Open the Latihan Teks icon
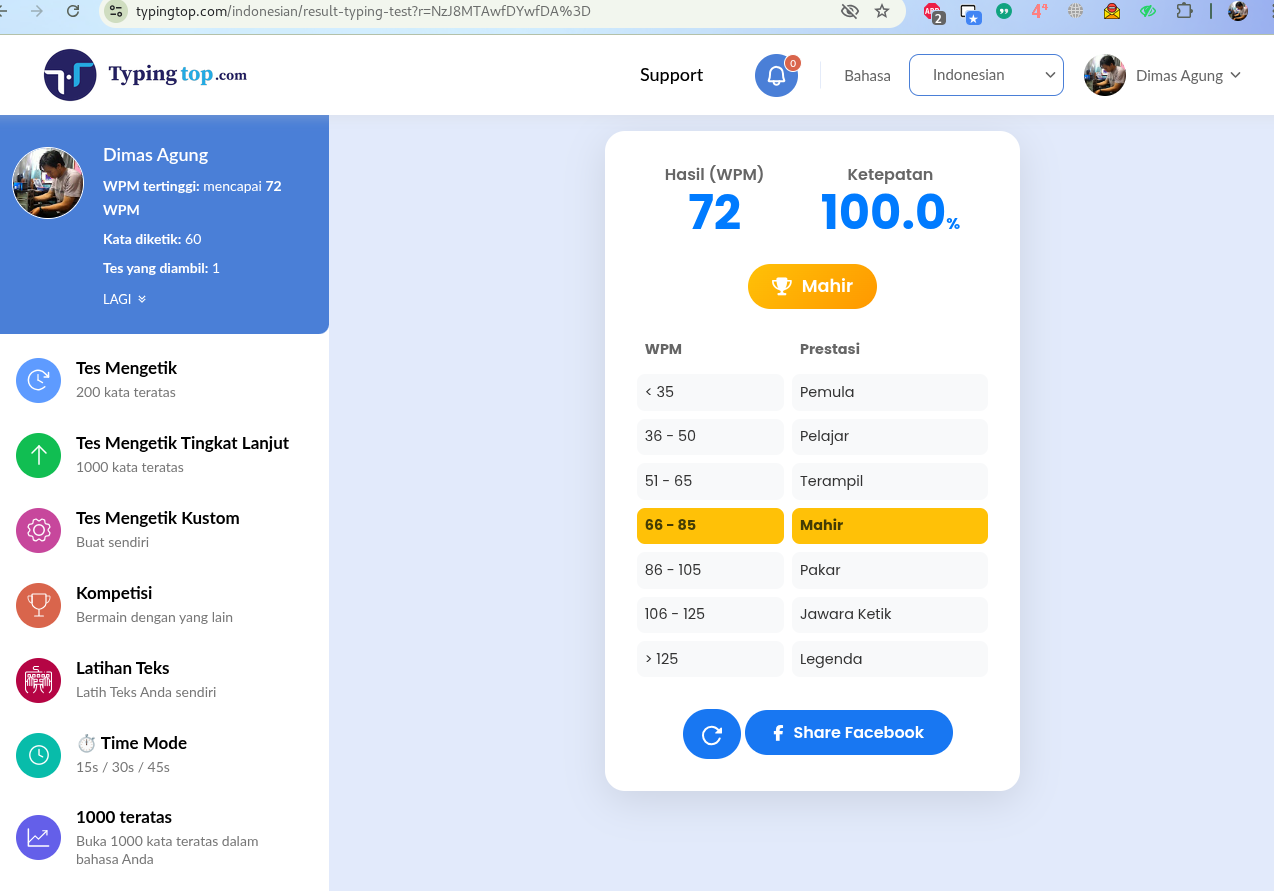The width and height of the screenshot is (1274, 891). click(39, 680)
